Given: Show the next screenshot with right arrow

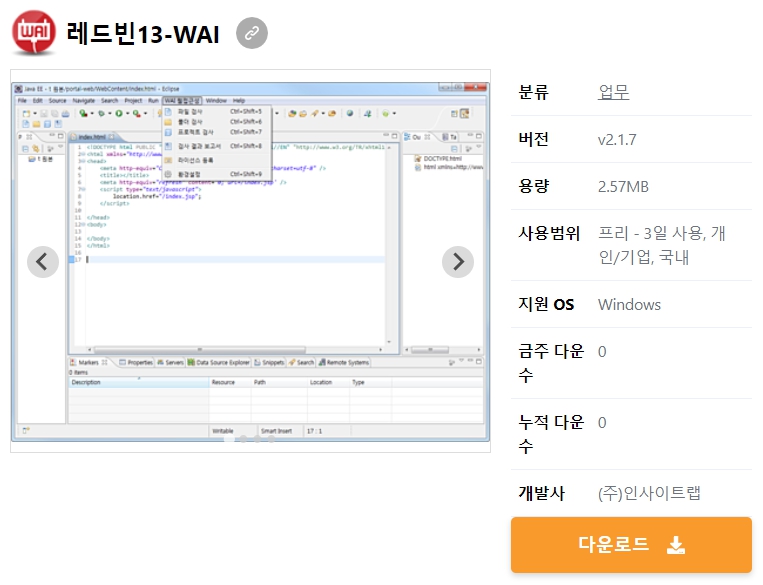Looking at the screenshot, I should coord(458,262).
